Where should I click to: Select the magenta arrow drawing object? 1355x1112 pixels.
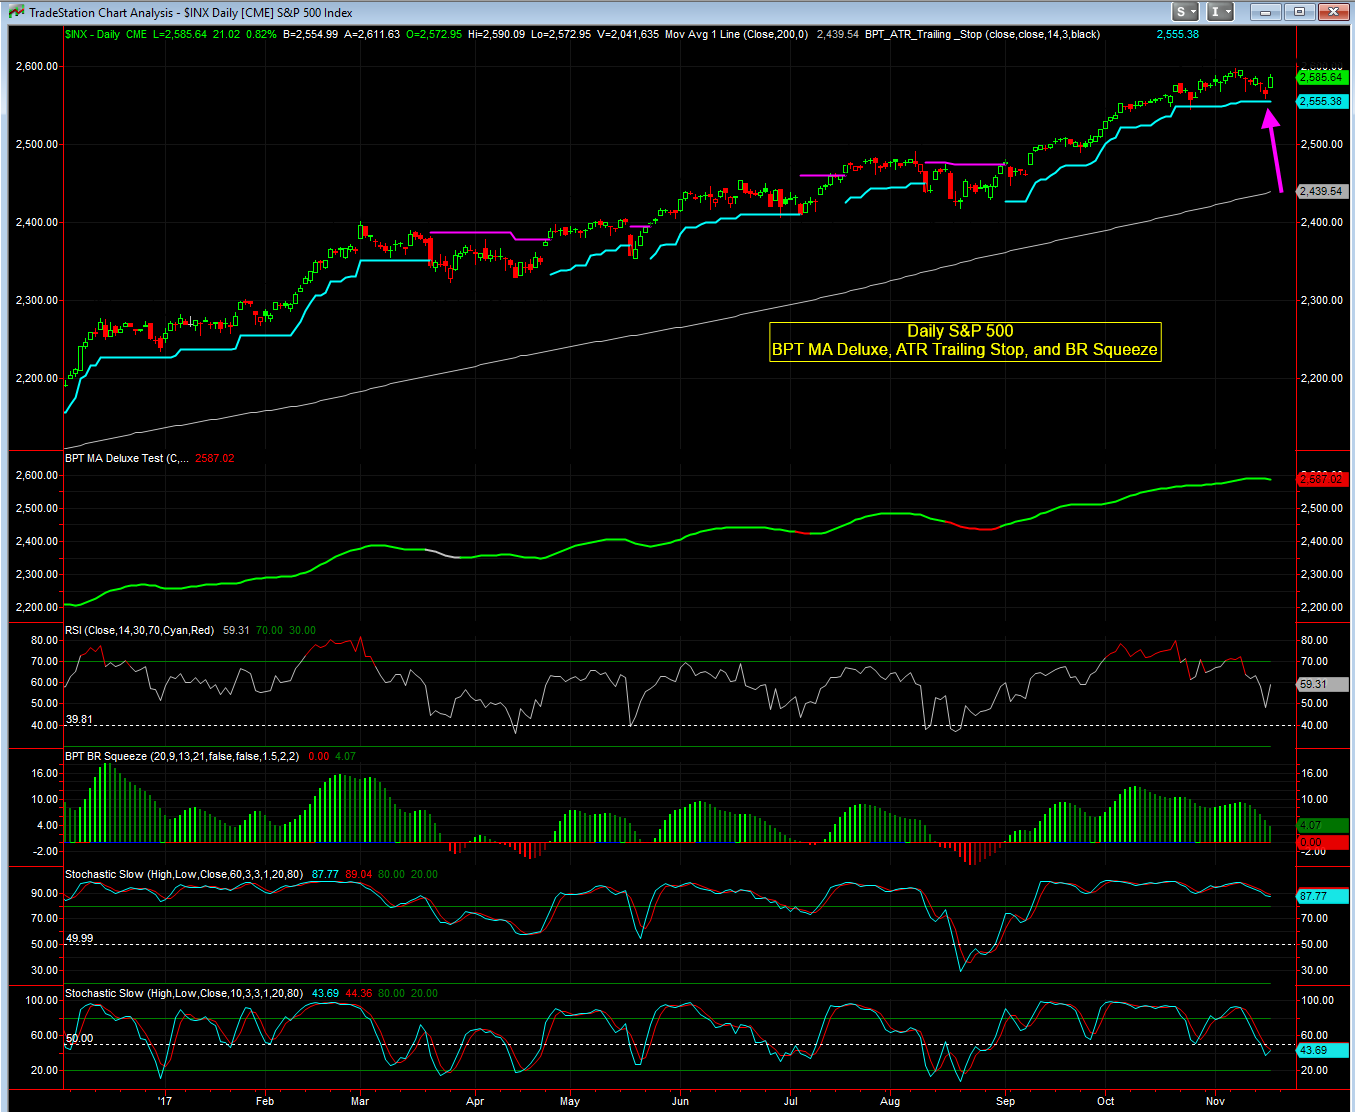point(1272,150)
